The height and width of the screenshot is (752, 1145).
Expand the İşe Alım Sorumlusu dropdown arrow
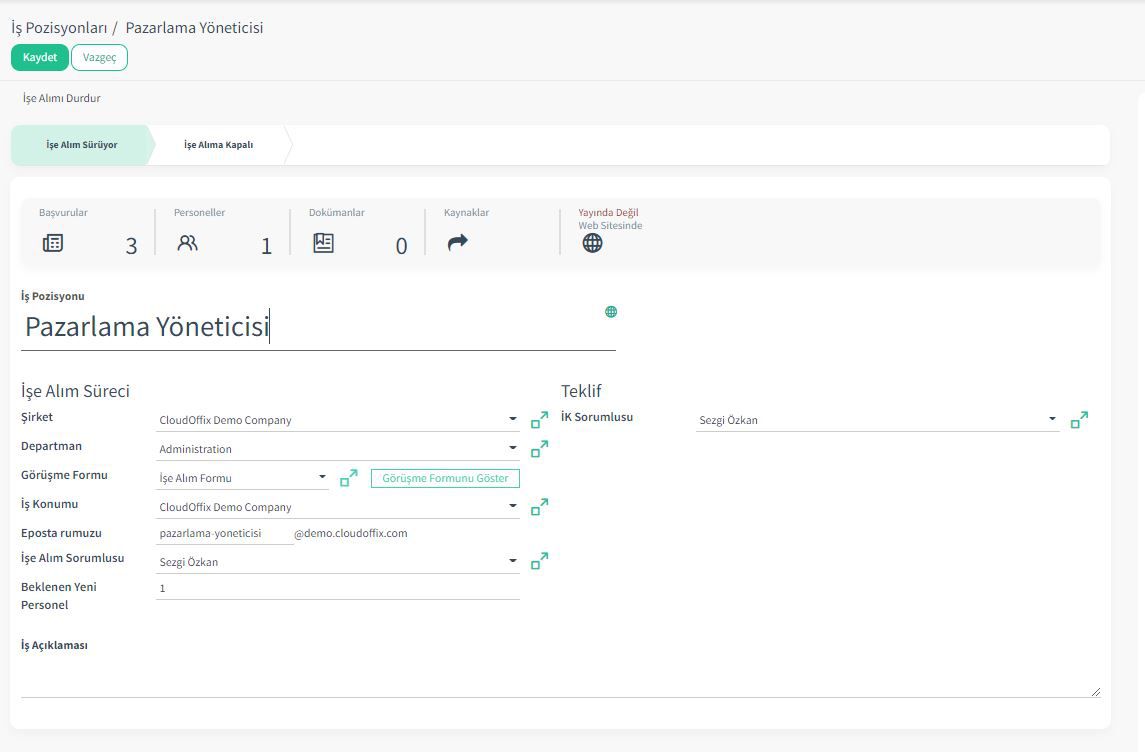click(x=513, y=561)
